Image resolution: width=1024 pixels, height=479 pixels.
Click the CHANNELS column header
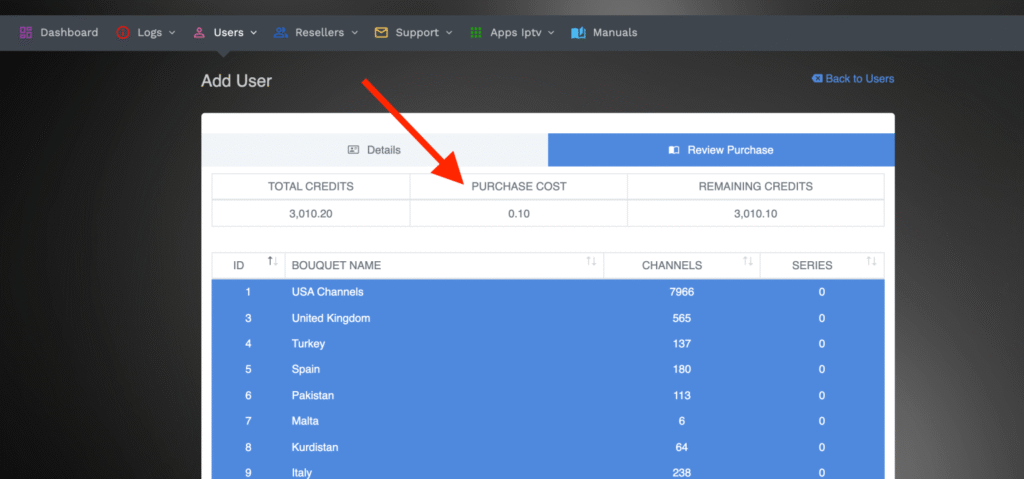(x=682, y=265)
